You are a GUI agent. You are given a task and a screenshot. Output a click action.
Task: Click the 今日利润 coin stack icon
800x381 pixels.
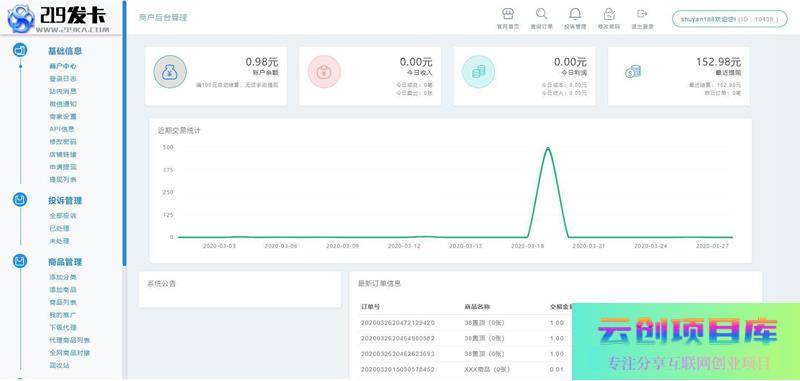pos(478,72)
